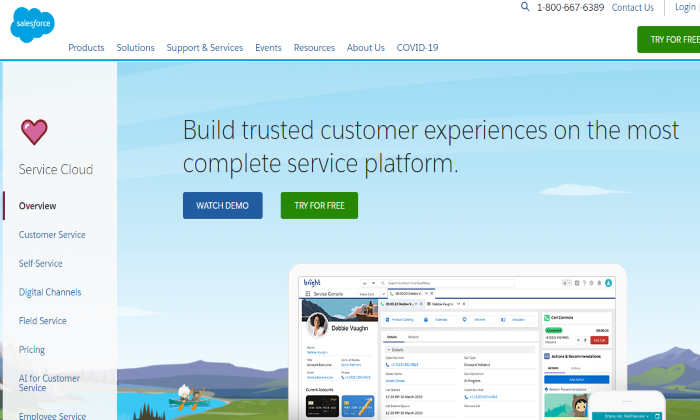Open the About Us menu
The image size is (700, 420).
coord(366,48)
